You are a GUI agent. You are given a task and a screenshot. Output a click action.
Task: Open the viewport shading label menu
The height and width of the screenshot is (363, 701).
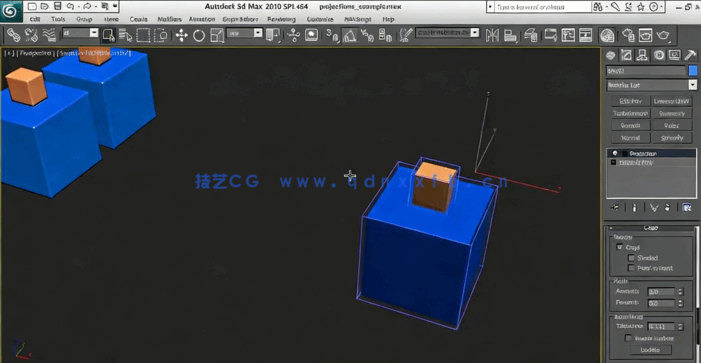[94, 53]
